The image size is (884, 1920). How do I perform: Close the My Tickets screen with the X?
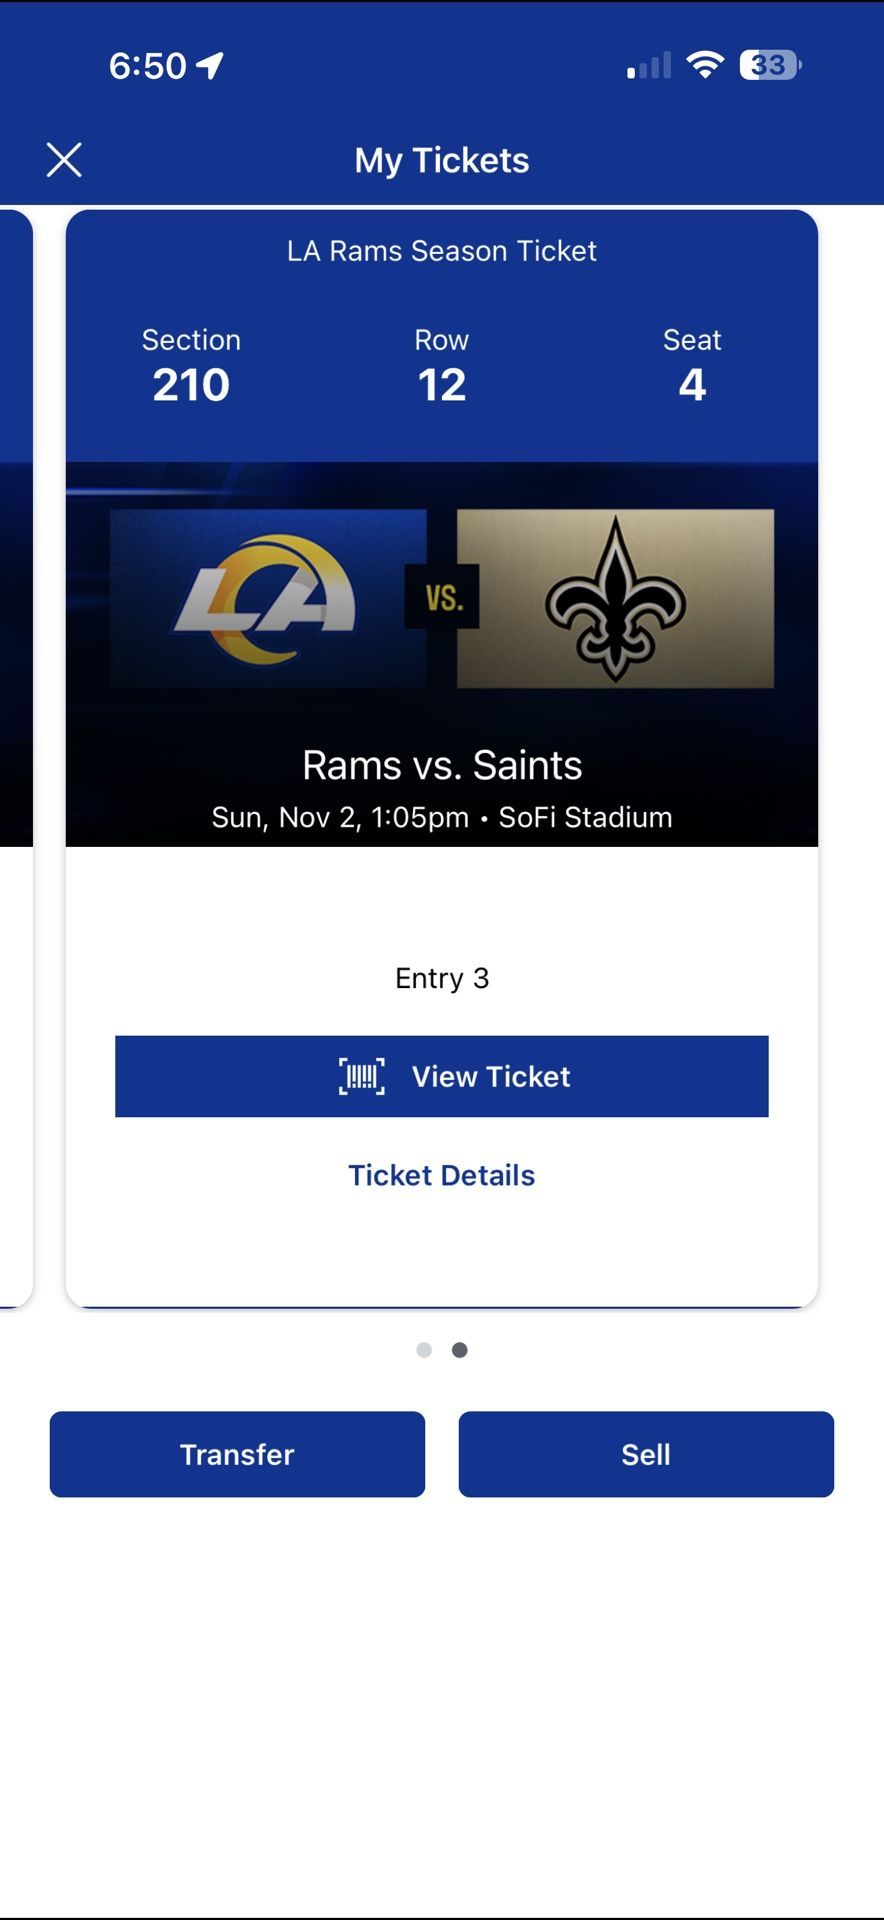click(x=65, y=159)
